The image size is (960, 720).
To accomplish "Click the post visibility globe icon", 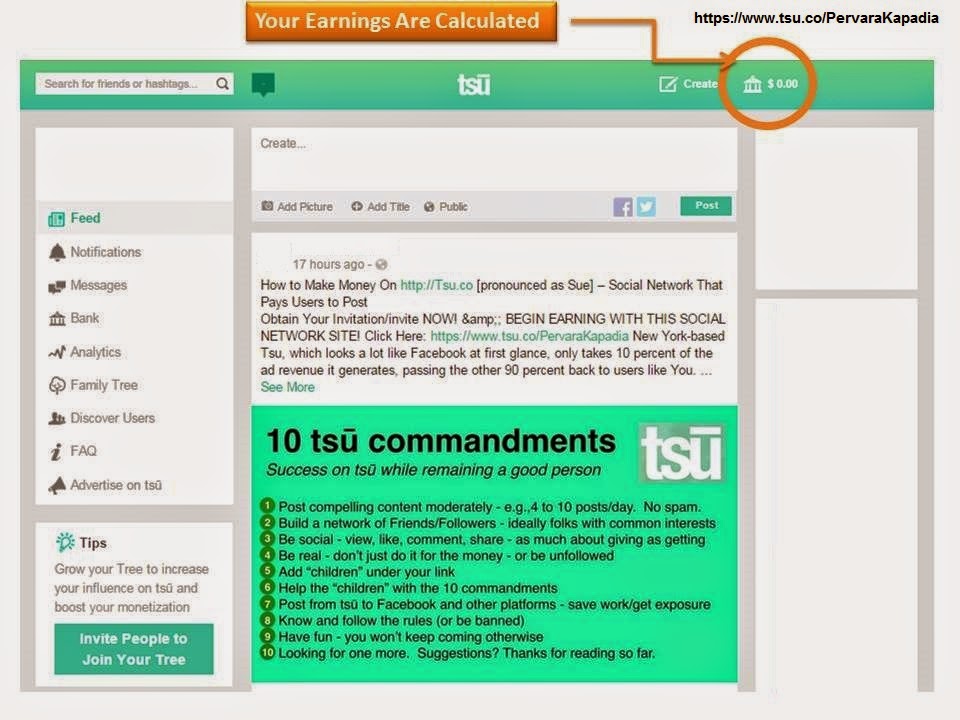I will (381, 264).
